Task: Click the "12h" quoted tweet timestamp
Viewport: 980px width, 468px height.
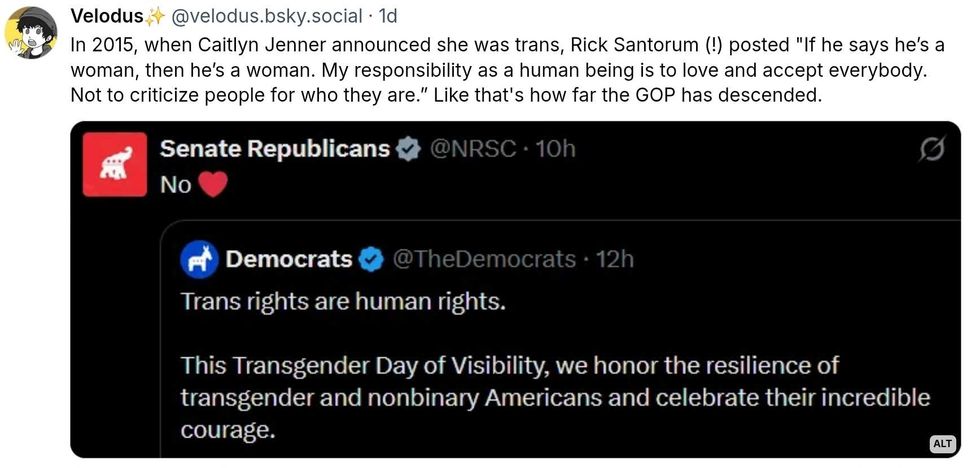Action: 615,260
